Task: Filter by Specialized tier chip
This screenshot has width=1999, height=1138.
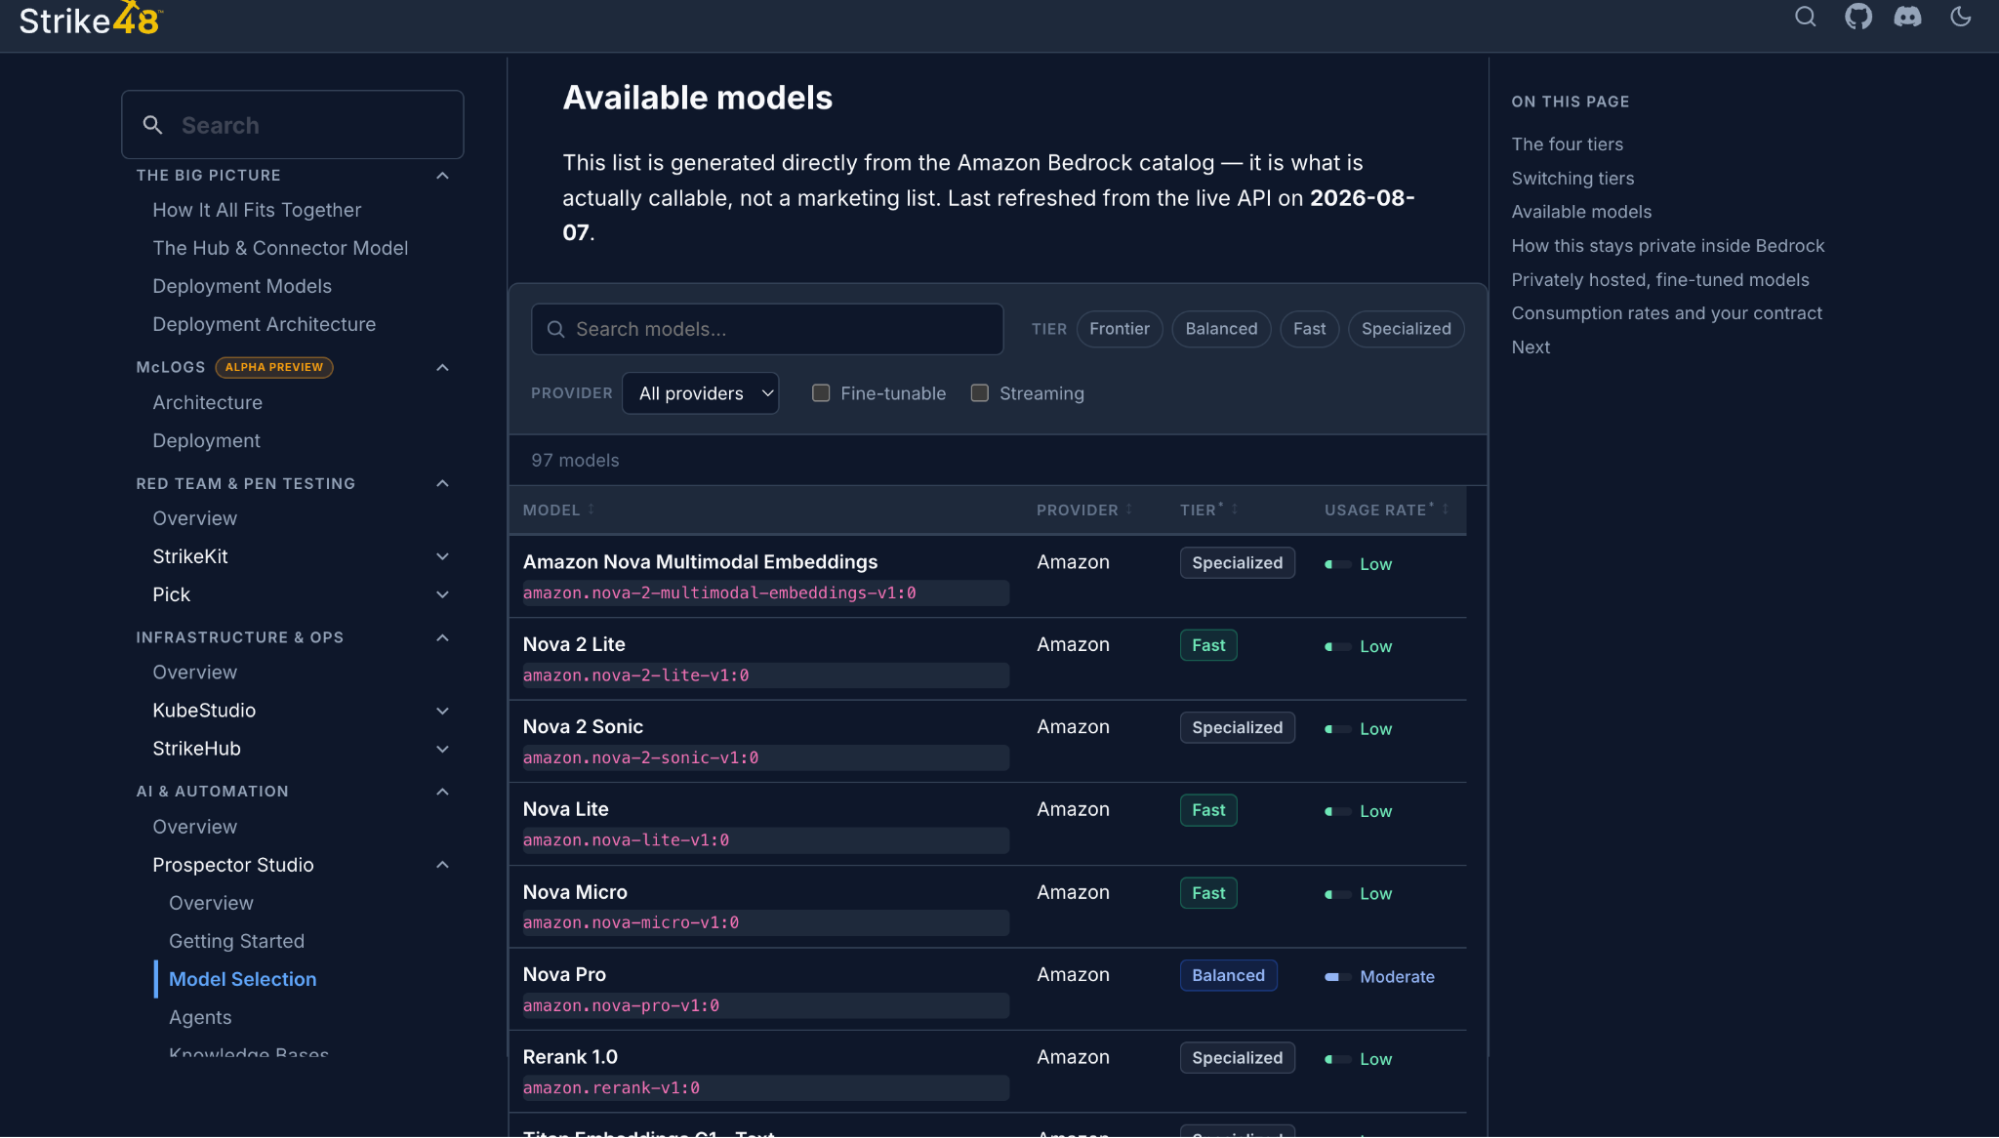Action: pyautogui.click(x=1406, y=329)
